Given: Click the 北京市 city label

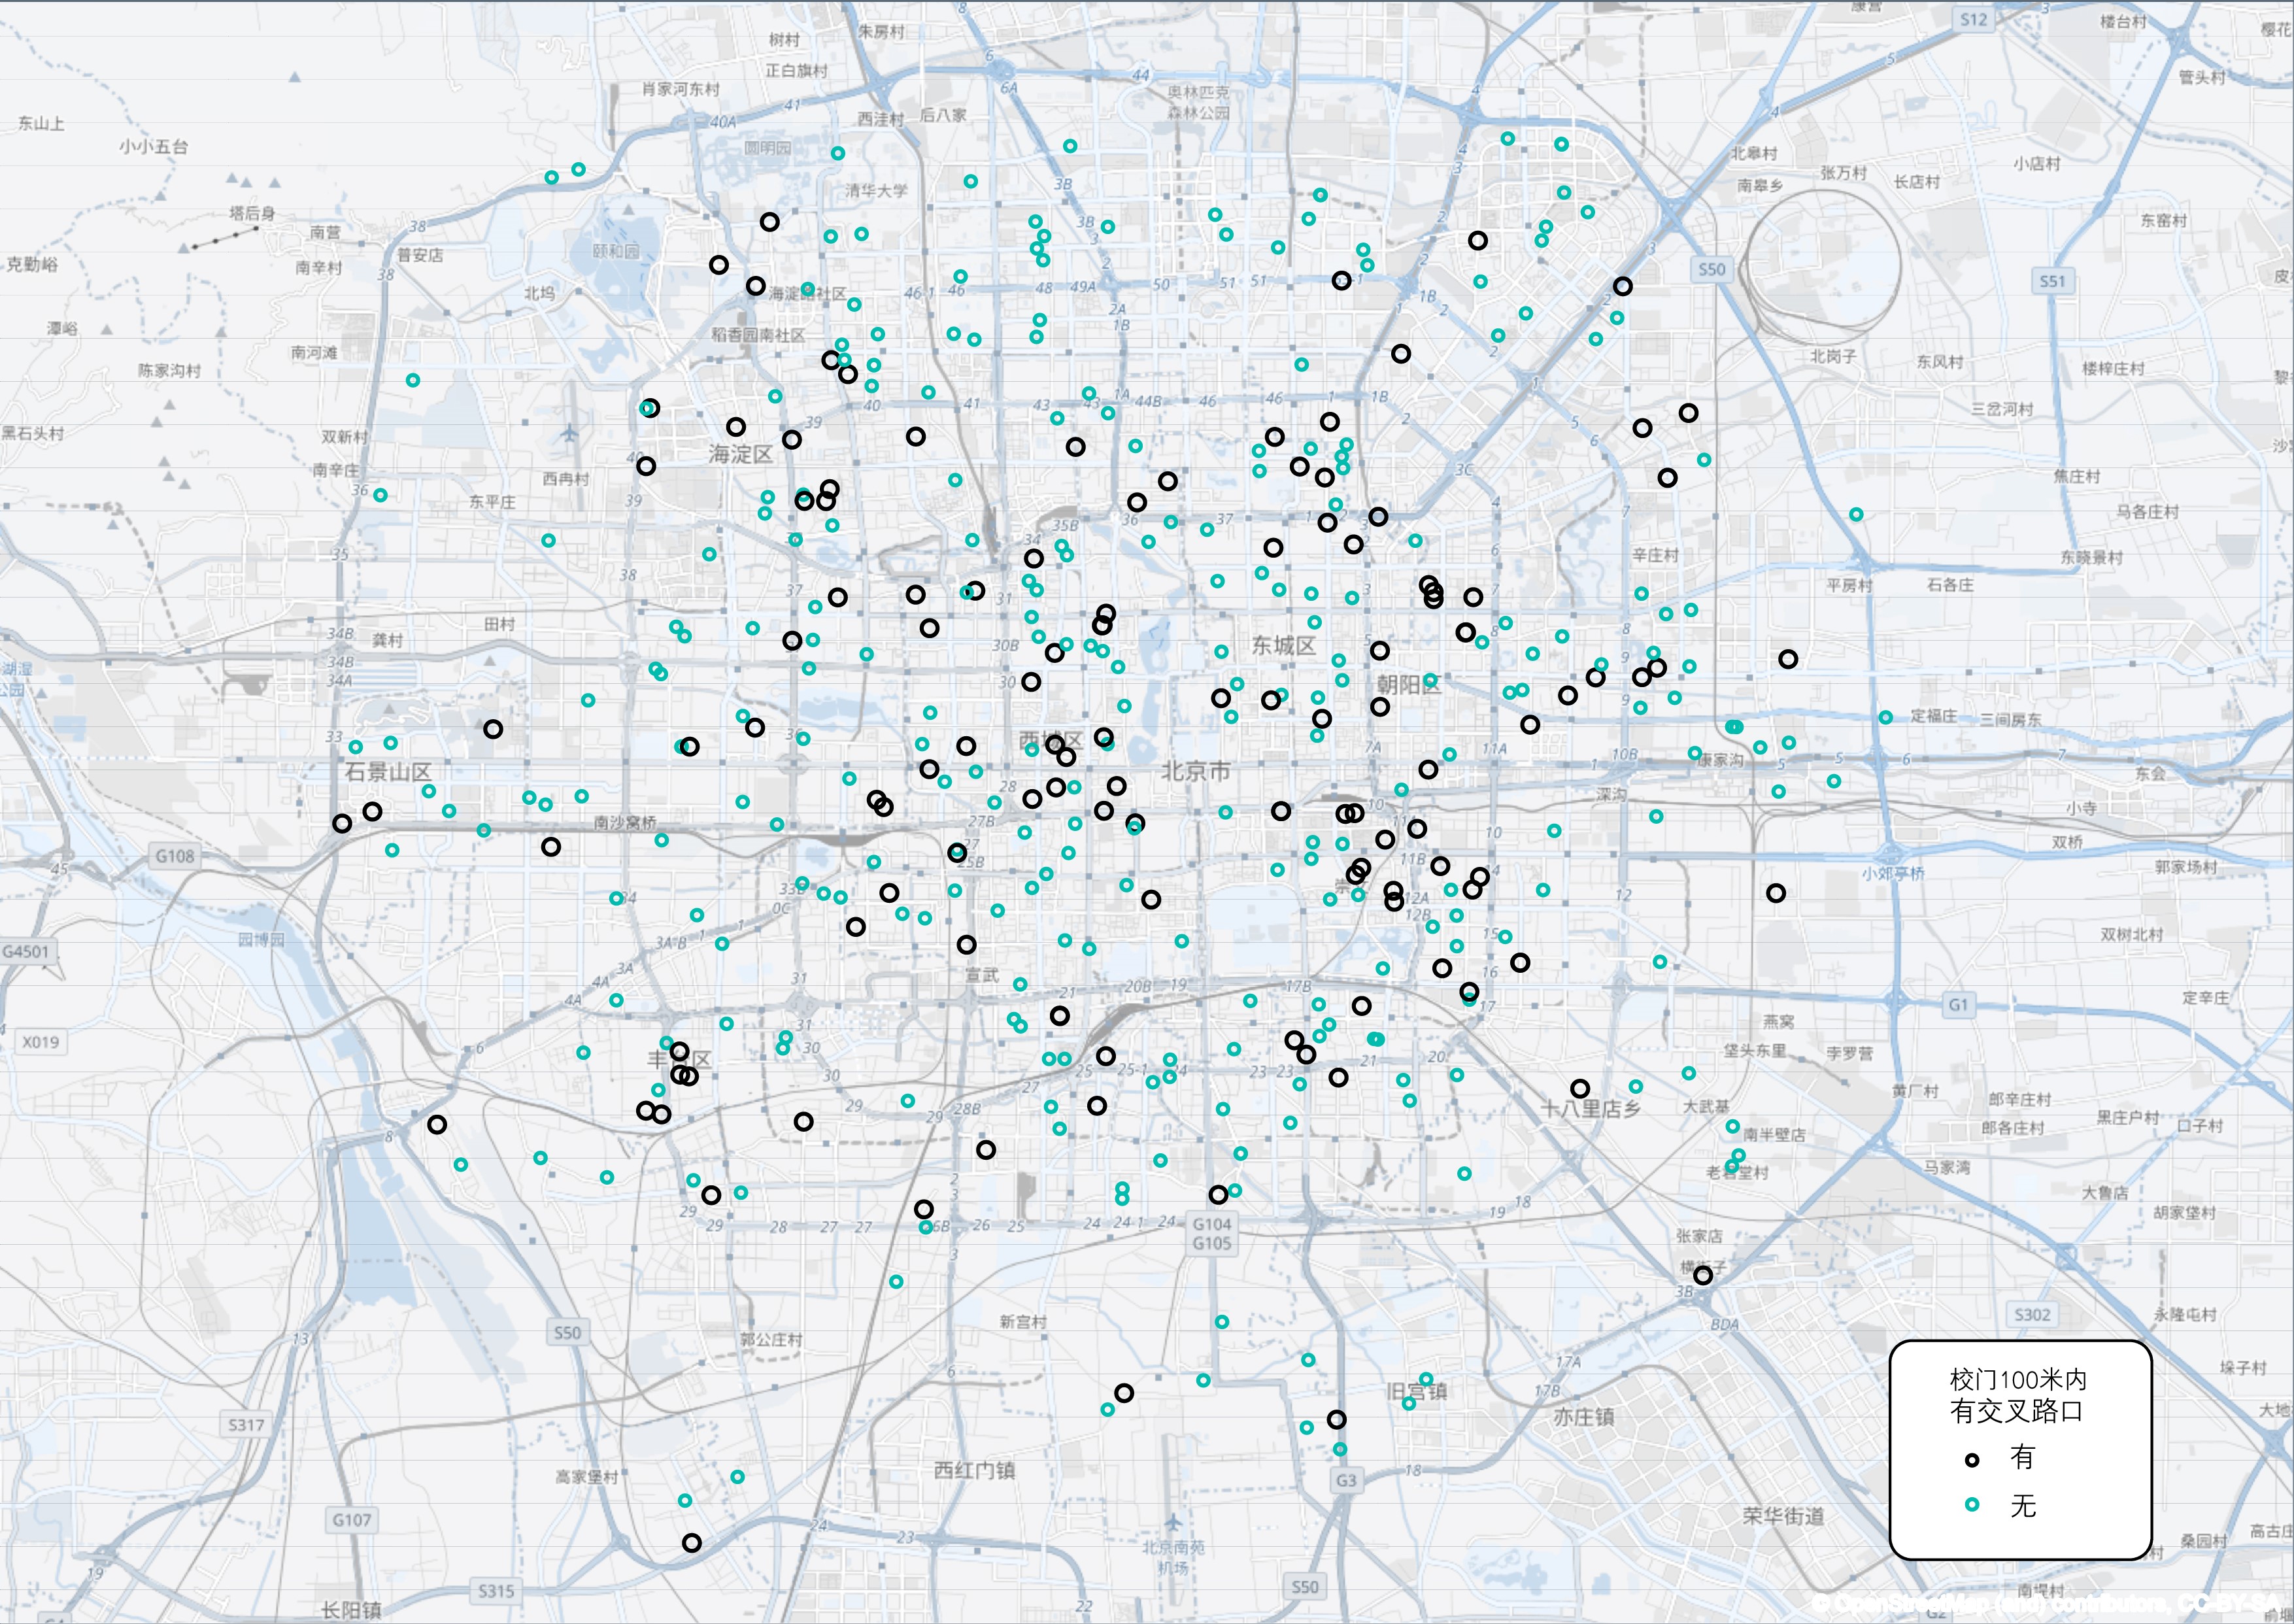Looking at the screenshot, I should 1196,771.
